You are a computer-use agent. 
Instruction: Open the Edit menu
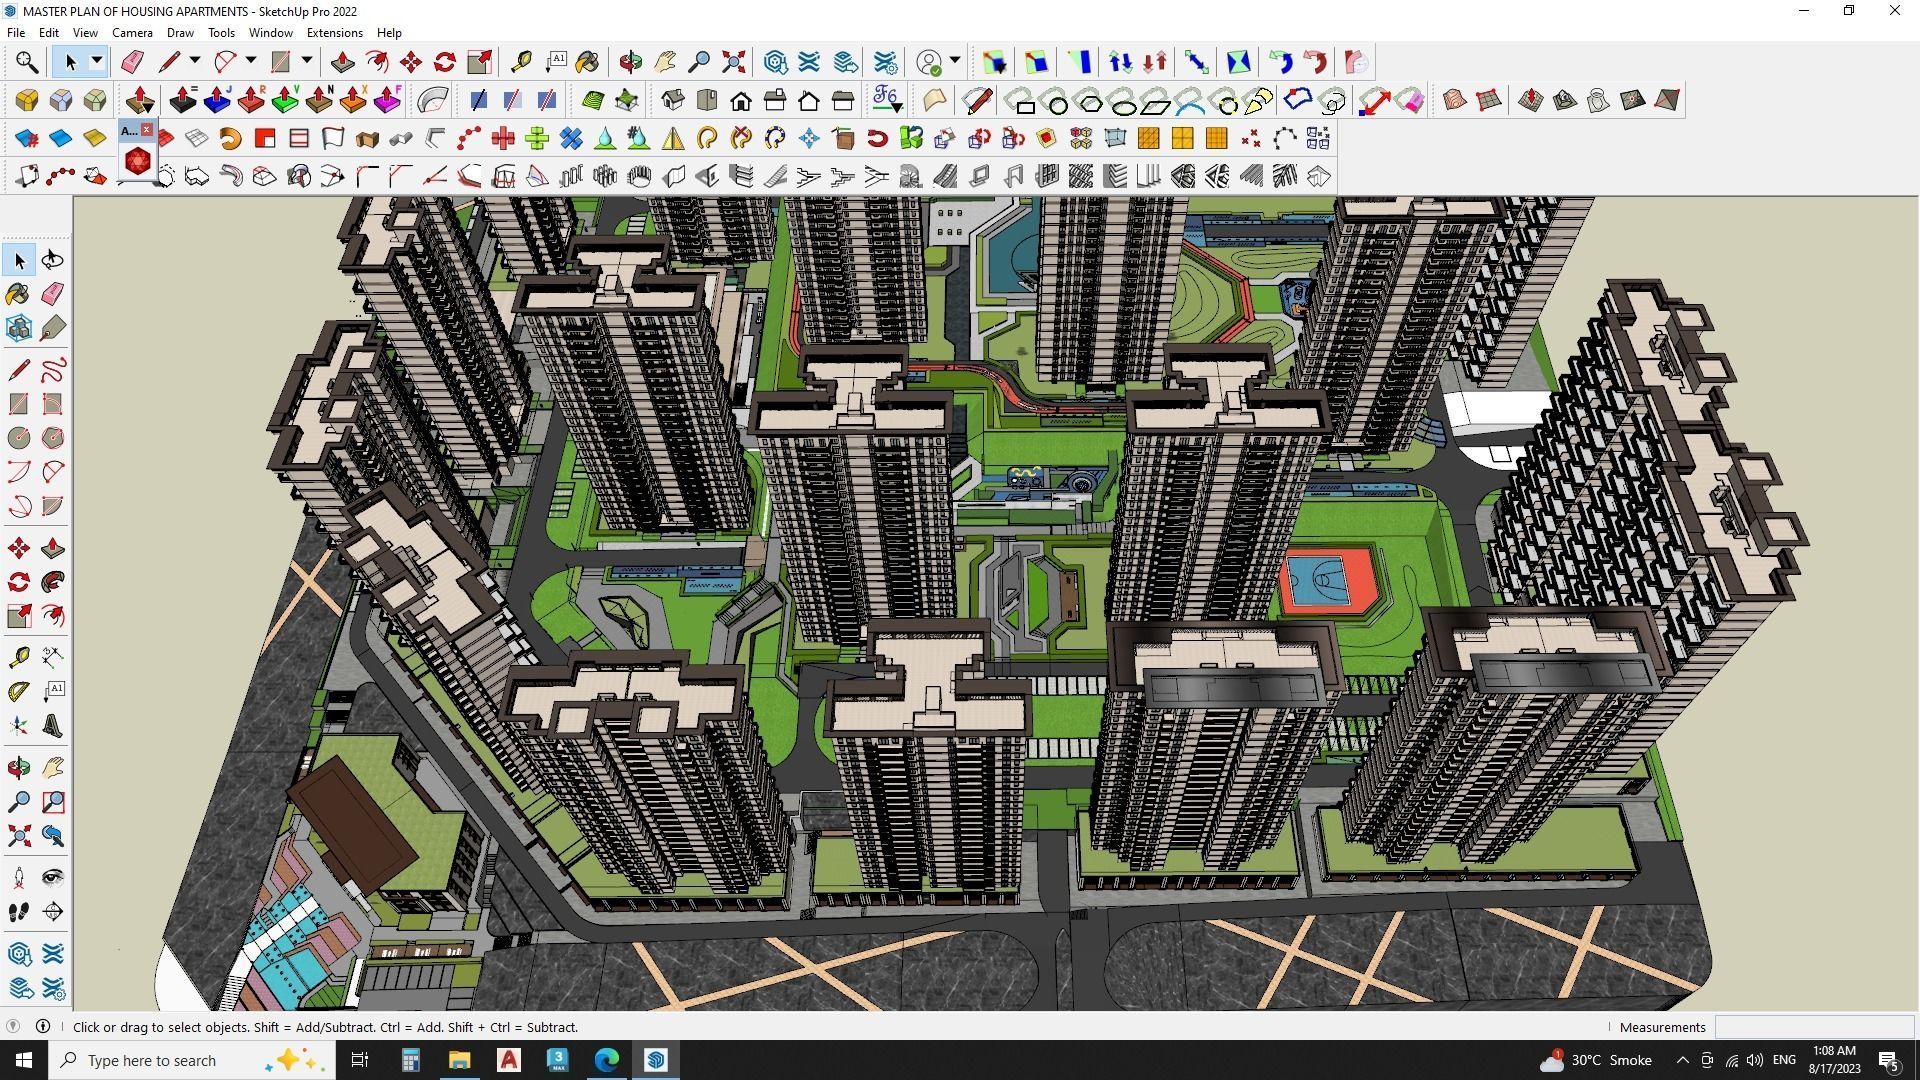tap(48, 33)
